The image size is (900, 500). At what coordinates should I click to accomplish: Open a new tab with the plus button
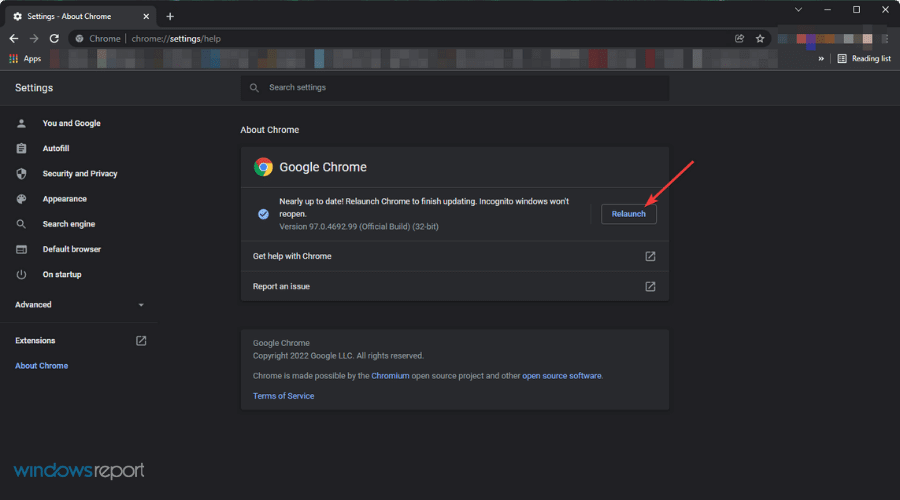point(170,16)
